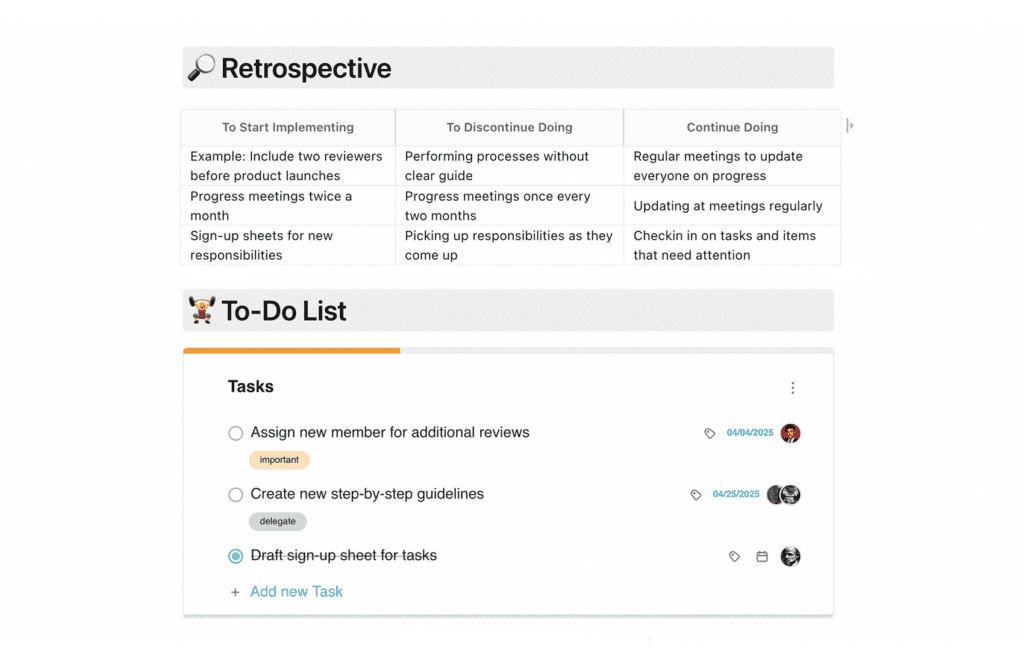The width and height of the screenshot is (1024, 663).
Task: Click the To Start Implementing column header
Action: (287, 127)
